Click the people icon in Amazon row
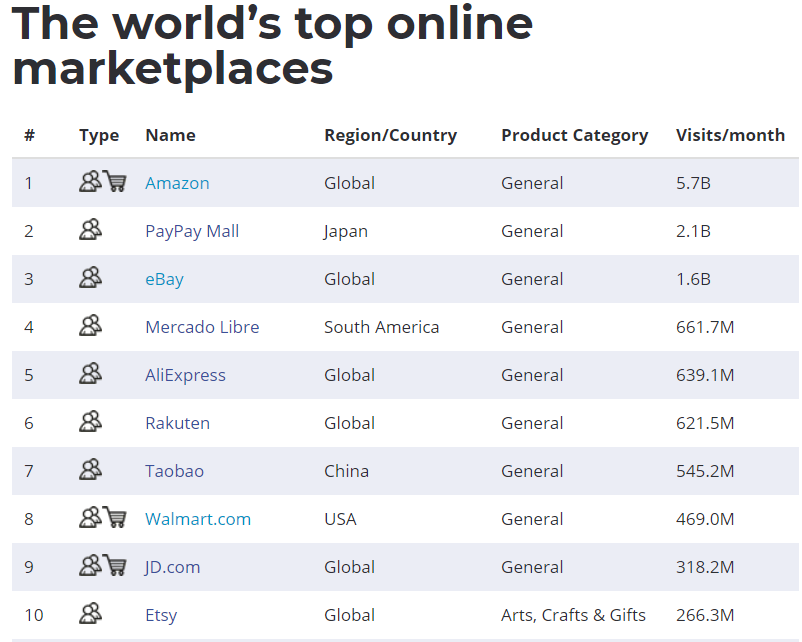The image size is (802, 642). pos(91,182)
